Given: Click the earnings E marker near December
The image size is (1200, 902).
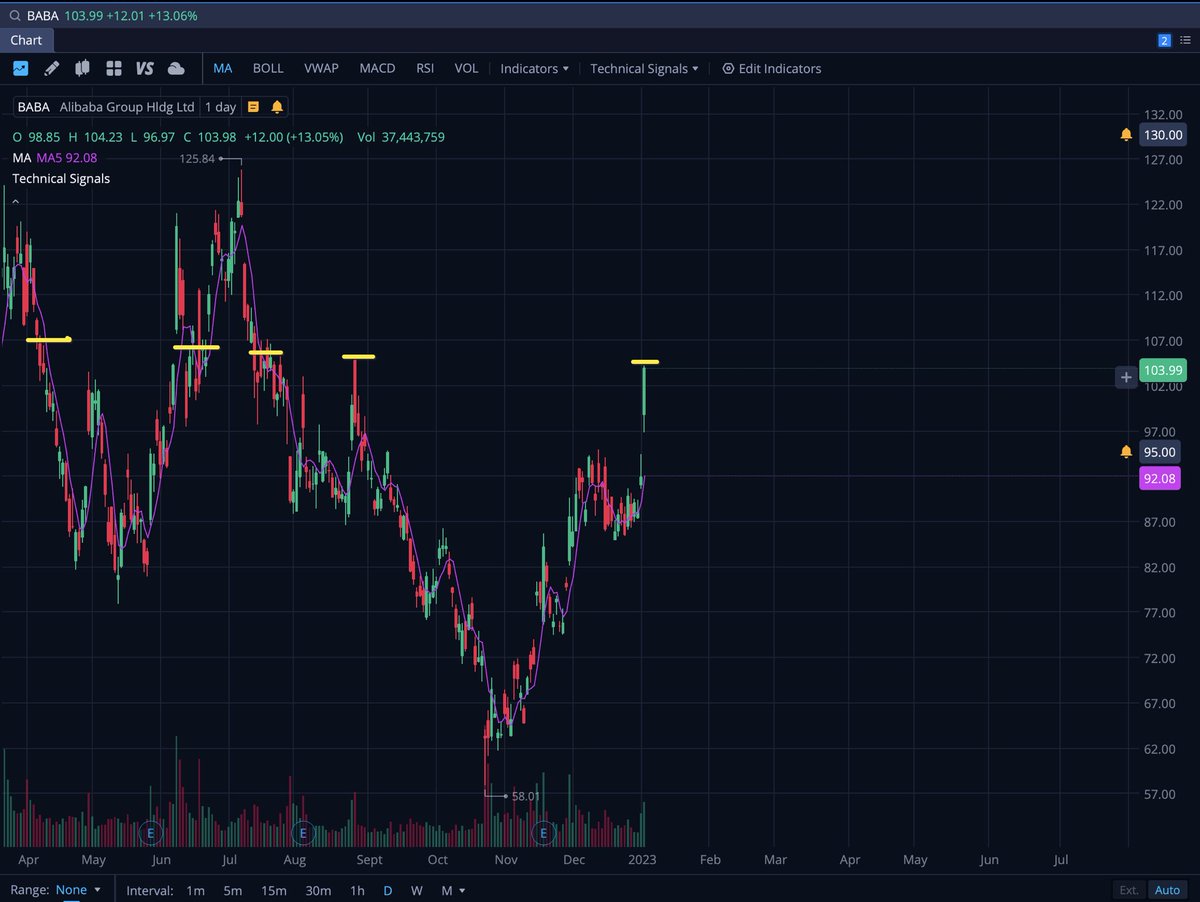Looking at the screenshot, I should point(544,832).
